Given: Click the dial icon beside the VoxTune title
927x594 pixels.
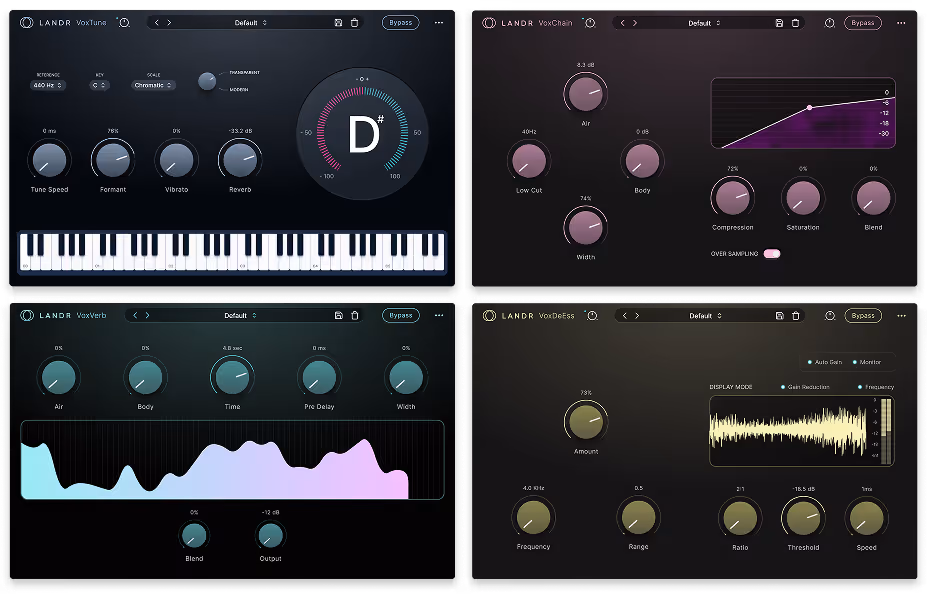Looking at the screenshot, I should (124, 22).
